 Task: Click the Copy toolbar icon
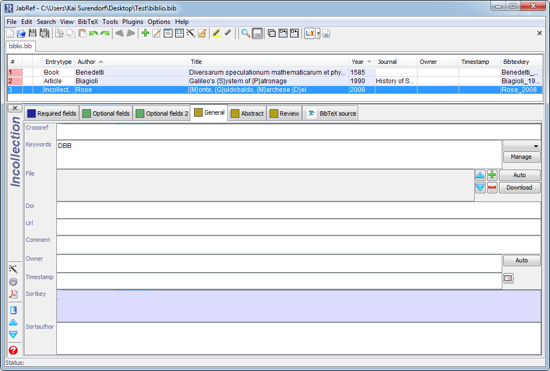[x=71, y=34]
